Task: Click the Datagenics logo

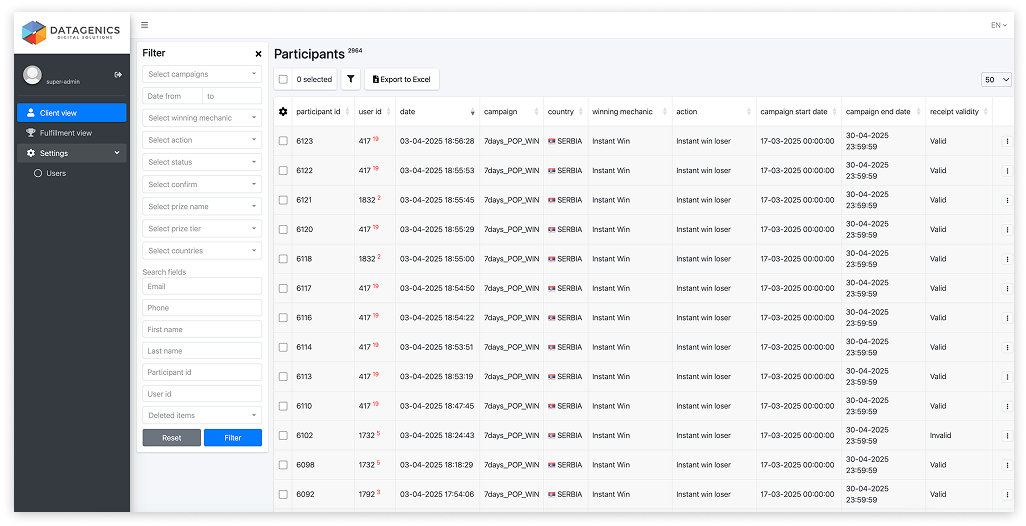Action: pos(72,33)
